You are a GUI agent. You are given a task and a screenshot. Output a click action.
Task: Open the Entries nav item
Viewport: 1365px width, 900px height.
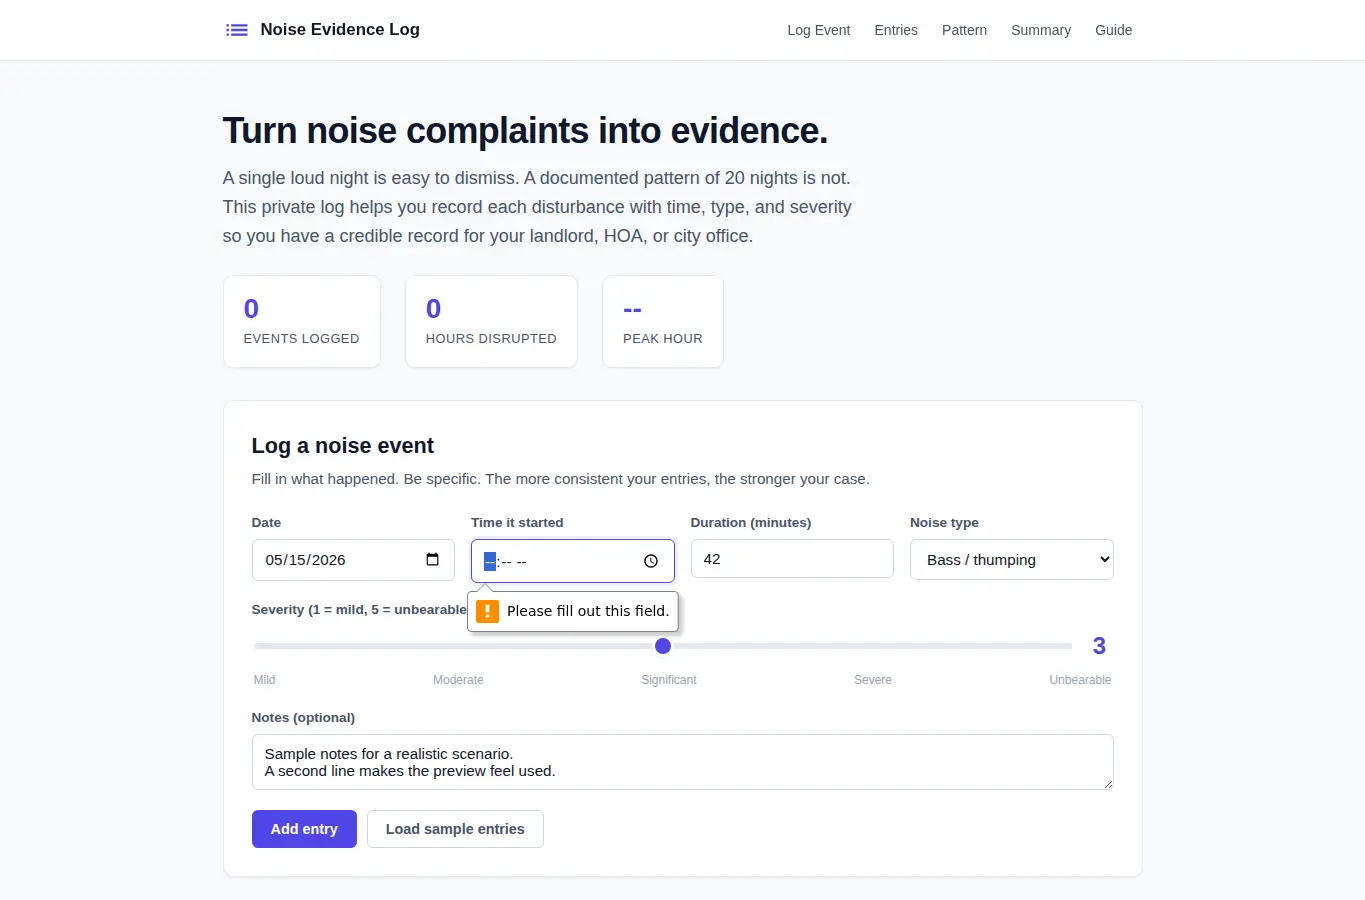click(x=896, y=30)
